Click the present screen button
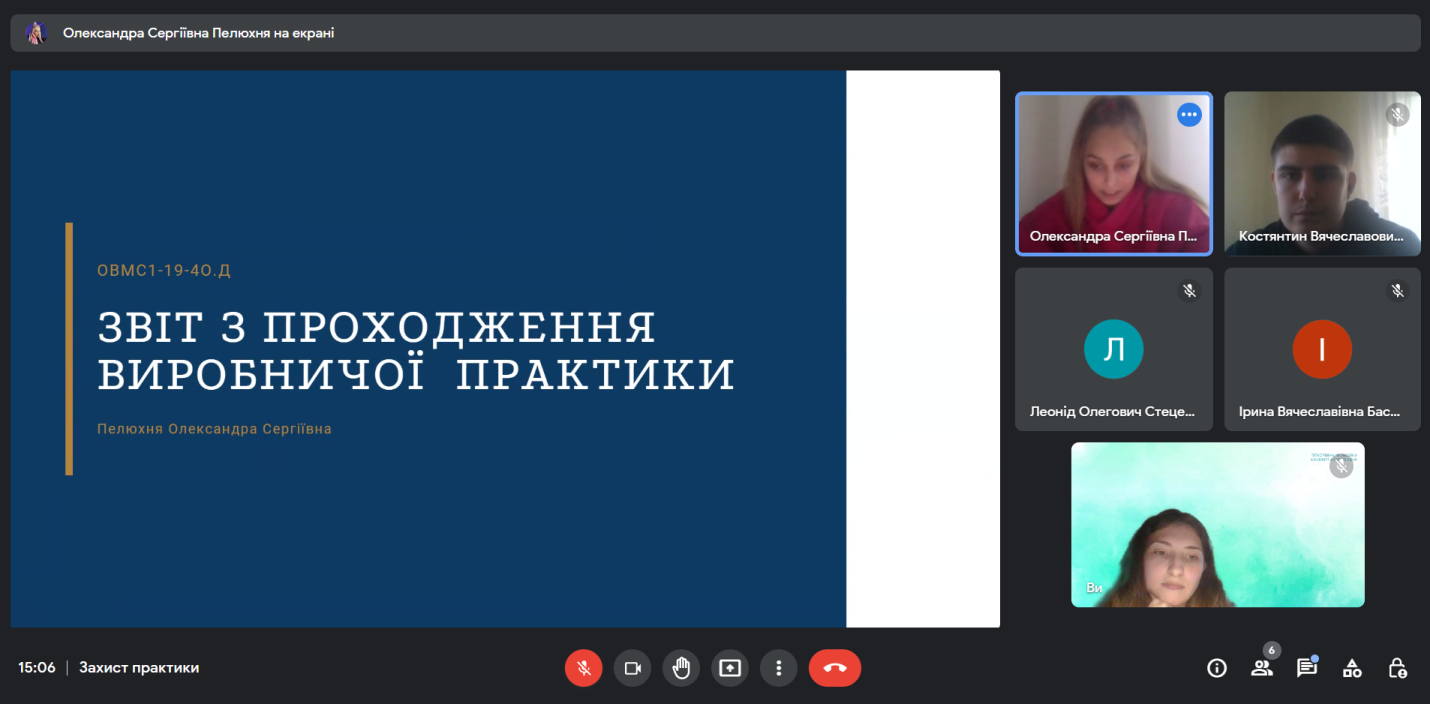 pyautogui.click(x=730, y=668)
